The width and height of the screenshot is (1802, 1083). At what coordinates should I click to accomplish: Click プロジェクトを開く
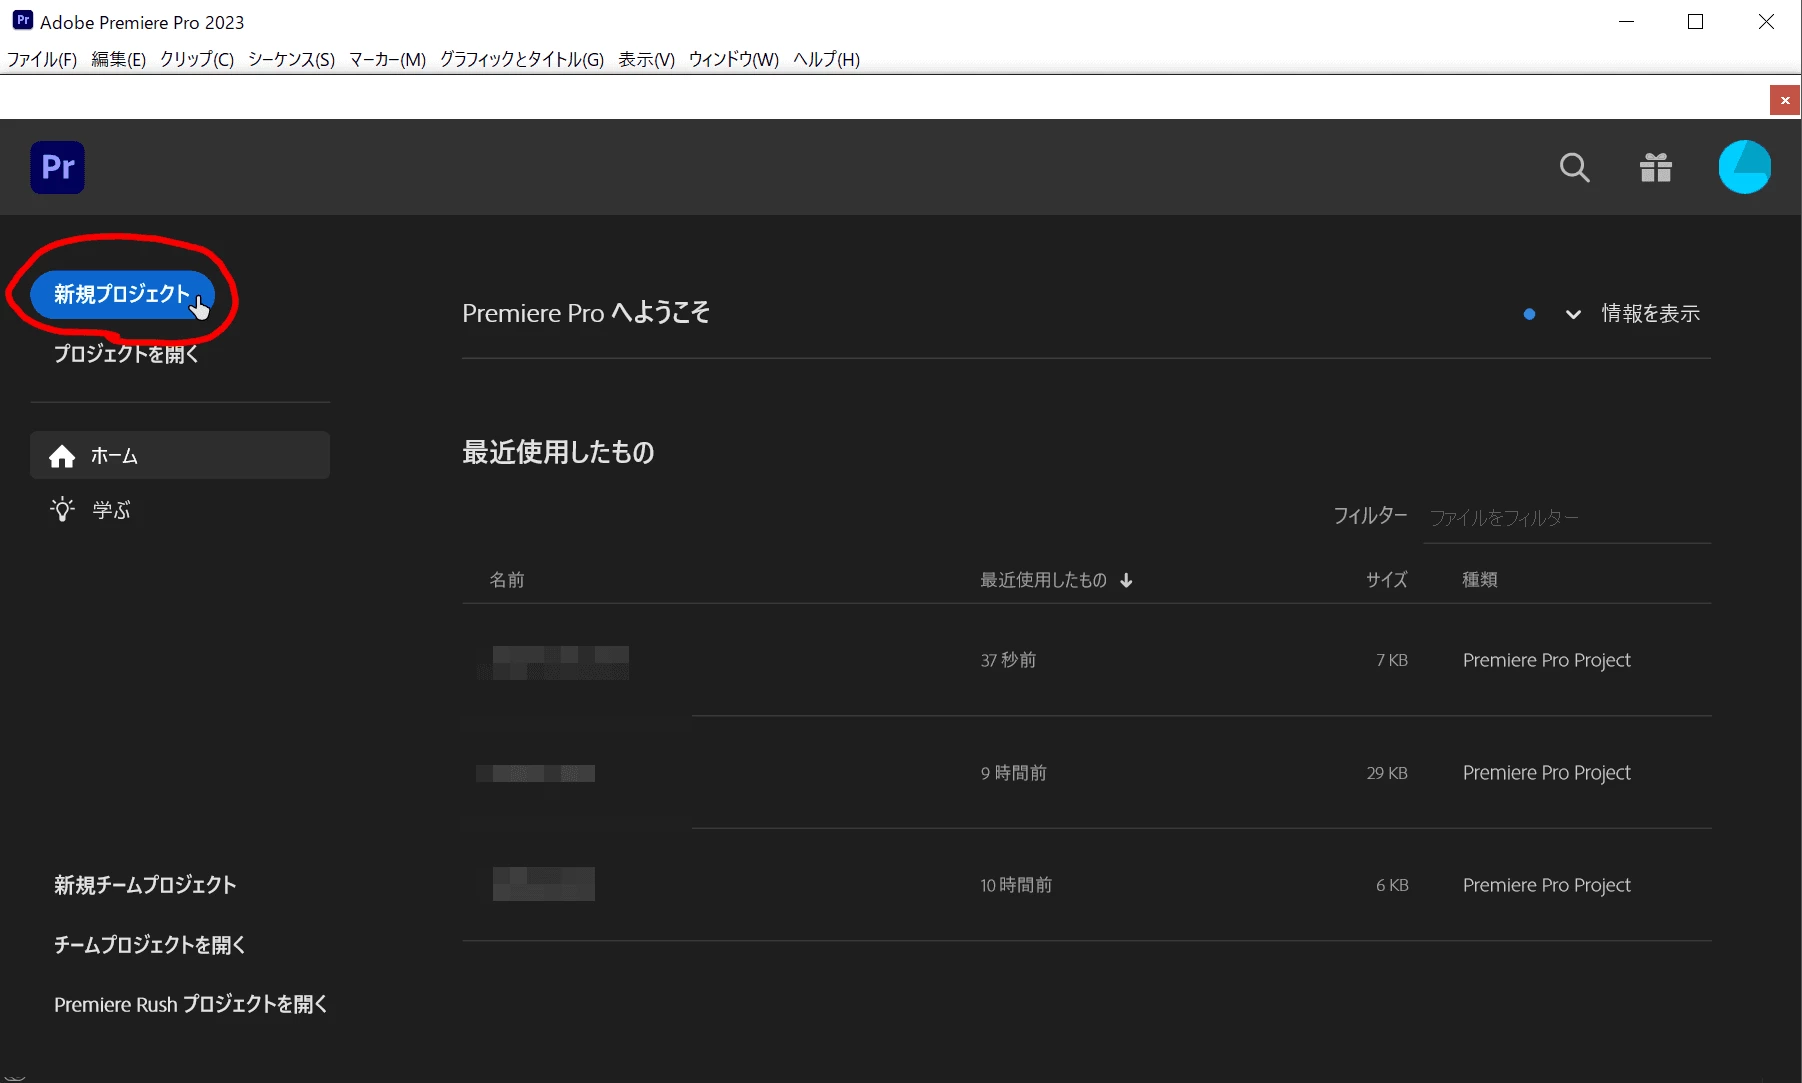tap(126, 353)
